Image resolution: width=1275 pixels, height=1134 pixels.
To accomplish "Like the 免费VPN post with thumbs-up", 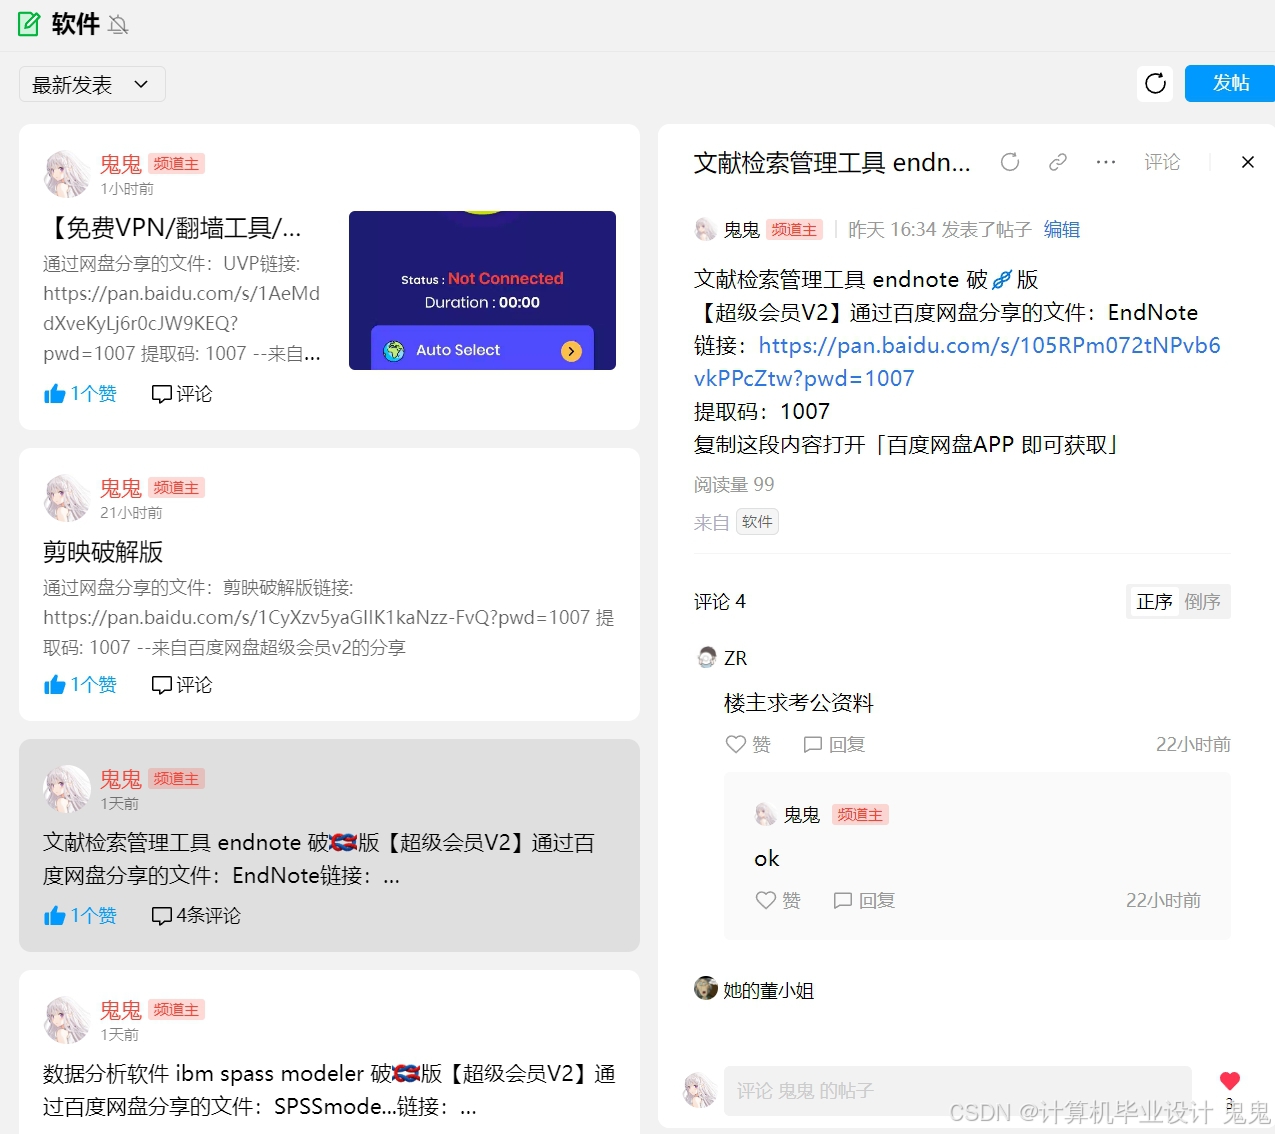I will coord(80,394).
